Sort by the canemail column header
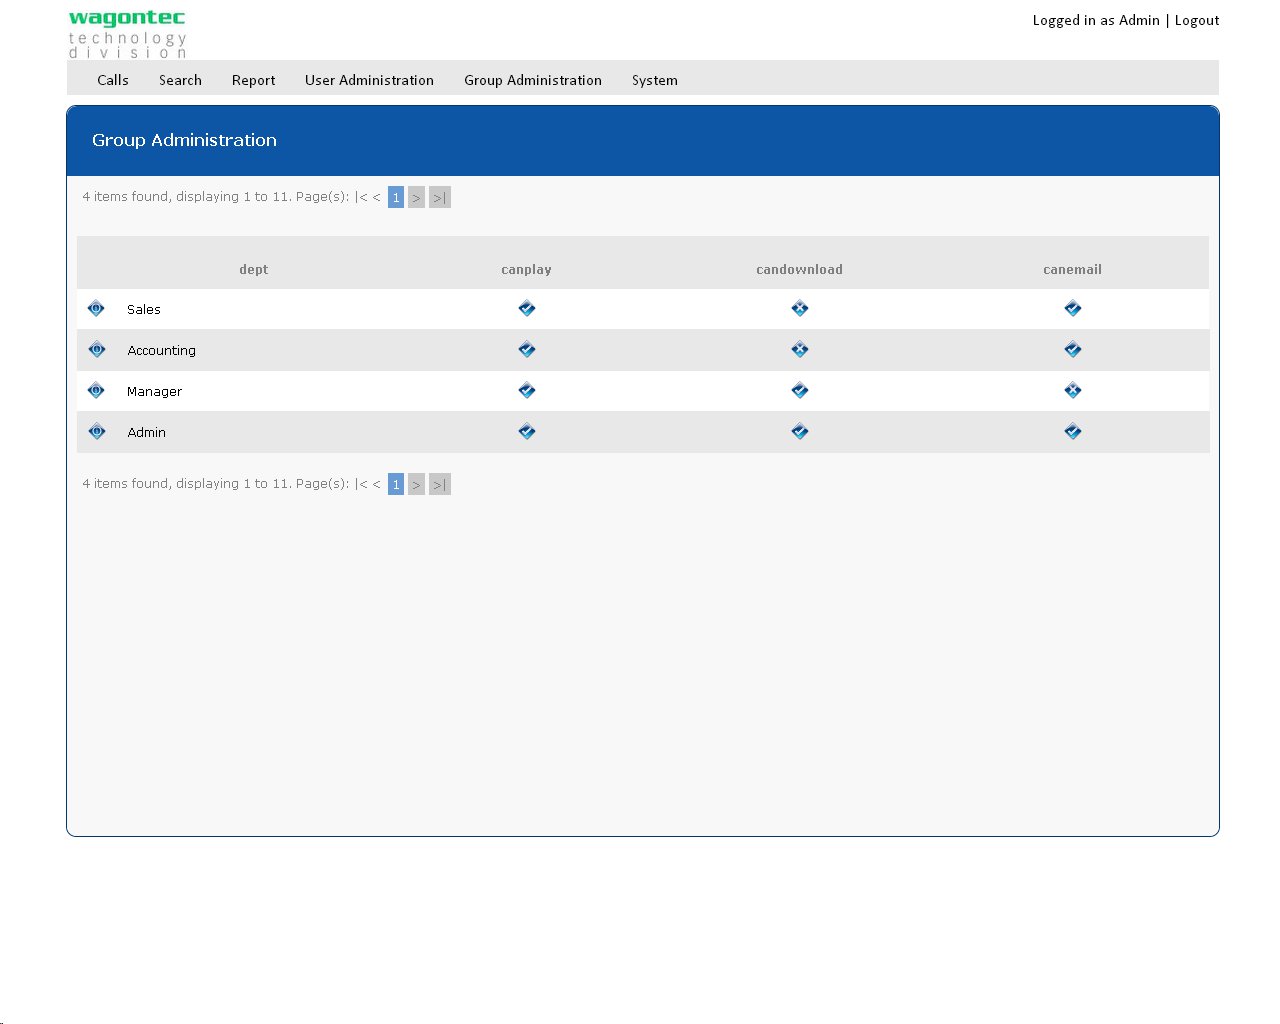The width and height of the screenshot is (1280, 1024). point(1073,269)
